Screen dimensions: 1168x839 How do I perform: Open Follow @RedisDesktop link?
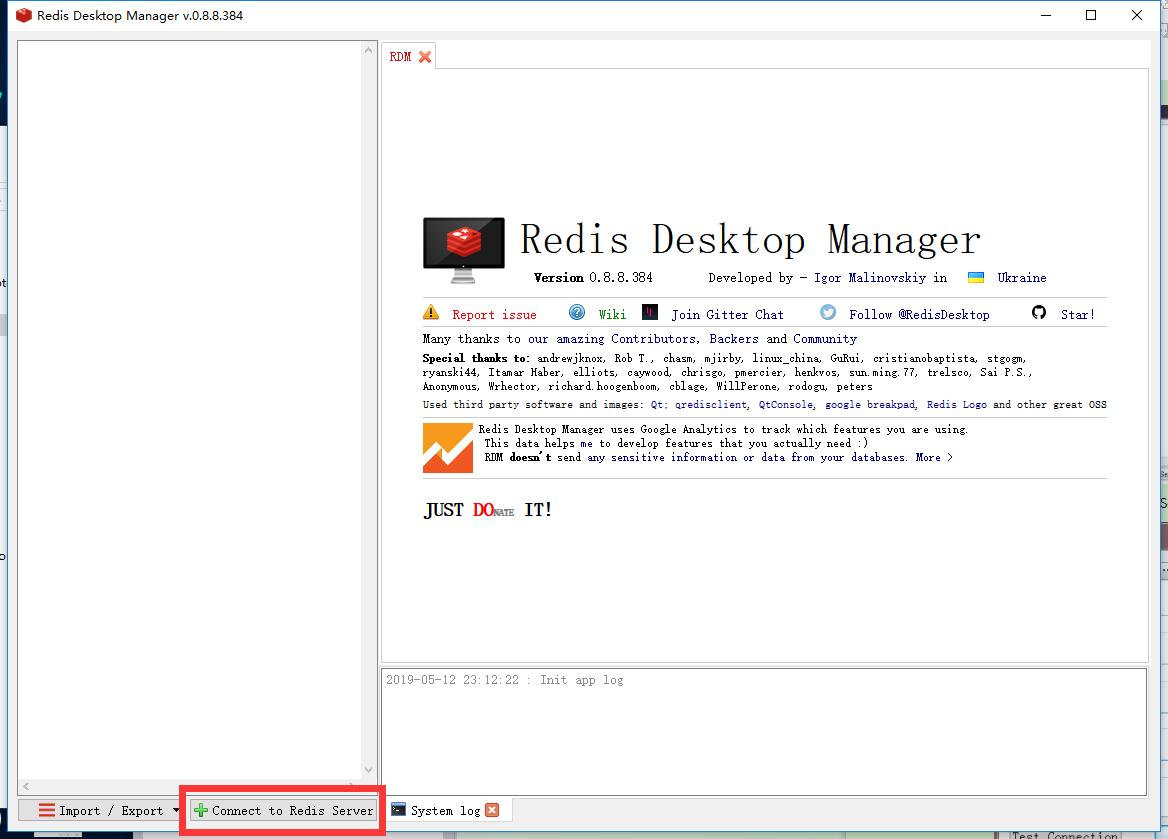(x=919, y=315)
